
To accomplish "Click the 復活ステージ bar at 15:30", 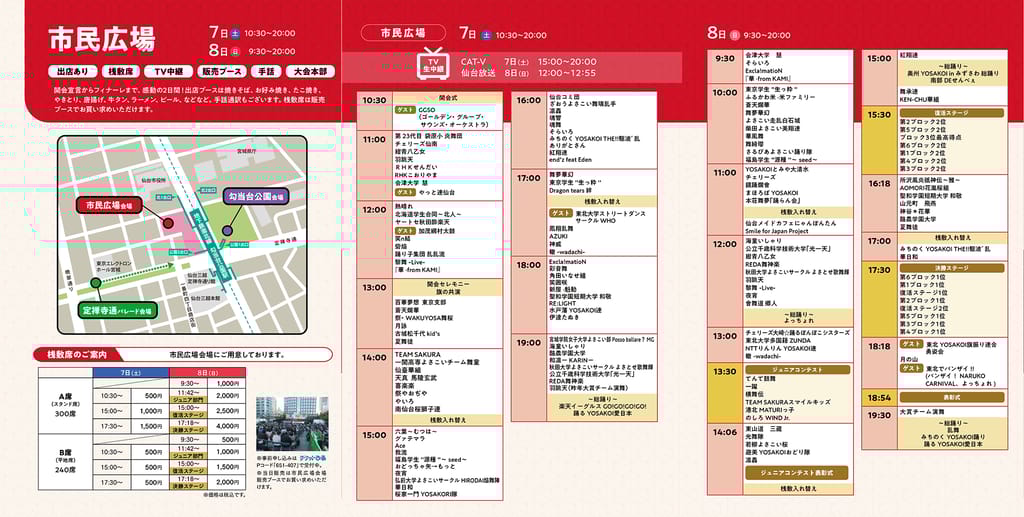I will 951,113.
